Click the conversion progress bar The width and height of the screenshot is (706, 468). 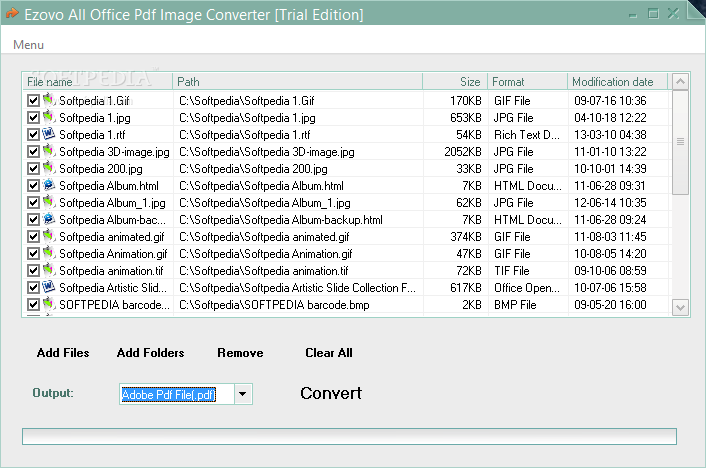349,436
